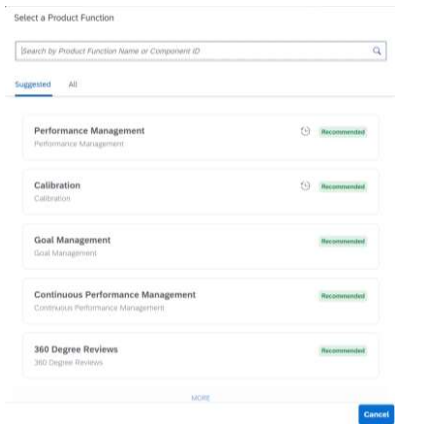Select the 360 Degree Reviews card
This screenshot has height=443, width=437.
tap(201, 356)
